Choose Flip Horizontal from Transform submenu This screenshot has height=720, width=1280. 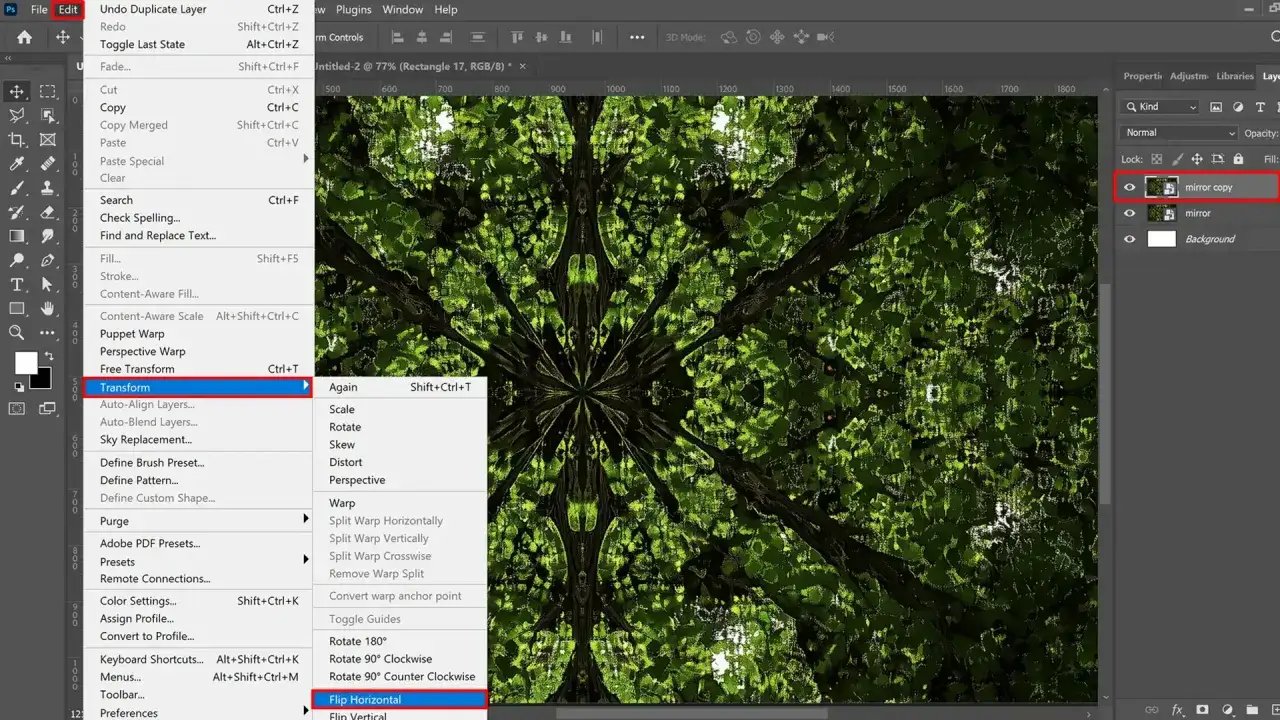coord(400,700)
